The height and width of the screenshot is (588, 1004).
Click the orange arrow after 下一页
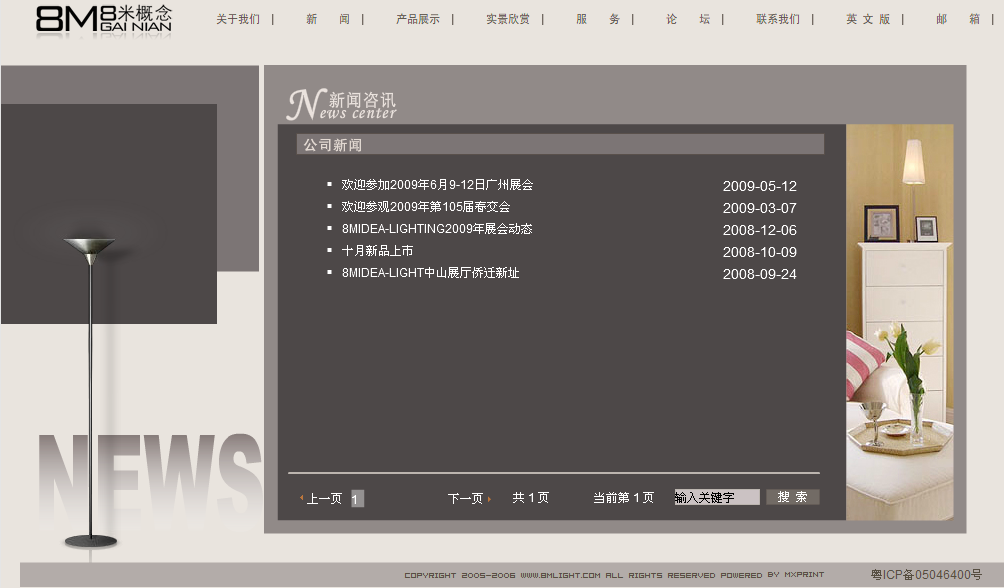(x=489, y=497)
